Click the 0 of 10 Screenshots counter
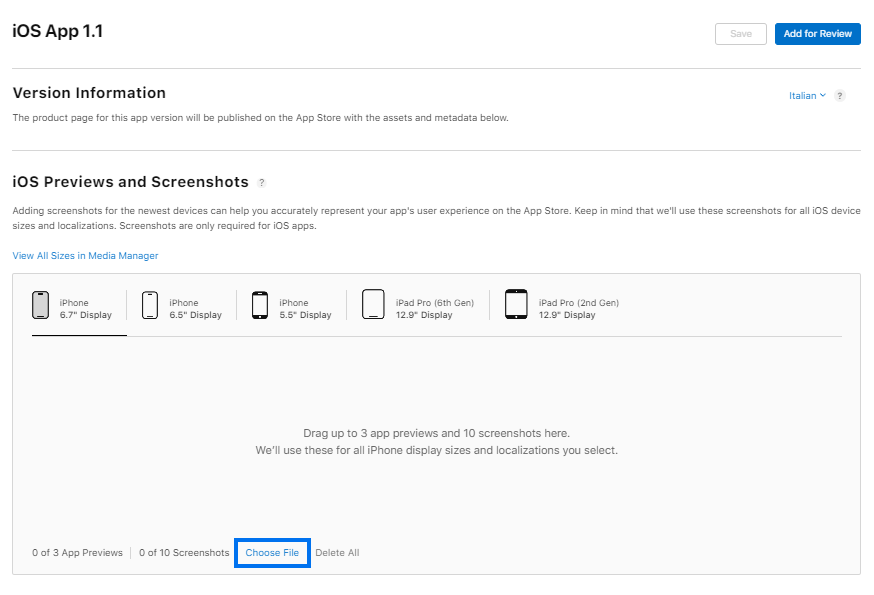Viewport: 874px width, 595px height. [x=184, y=553]
